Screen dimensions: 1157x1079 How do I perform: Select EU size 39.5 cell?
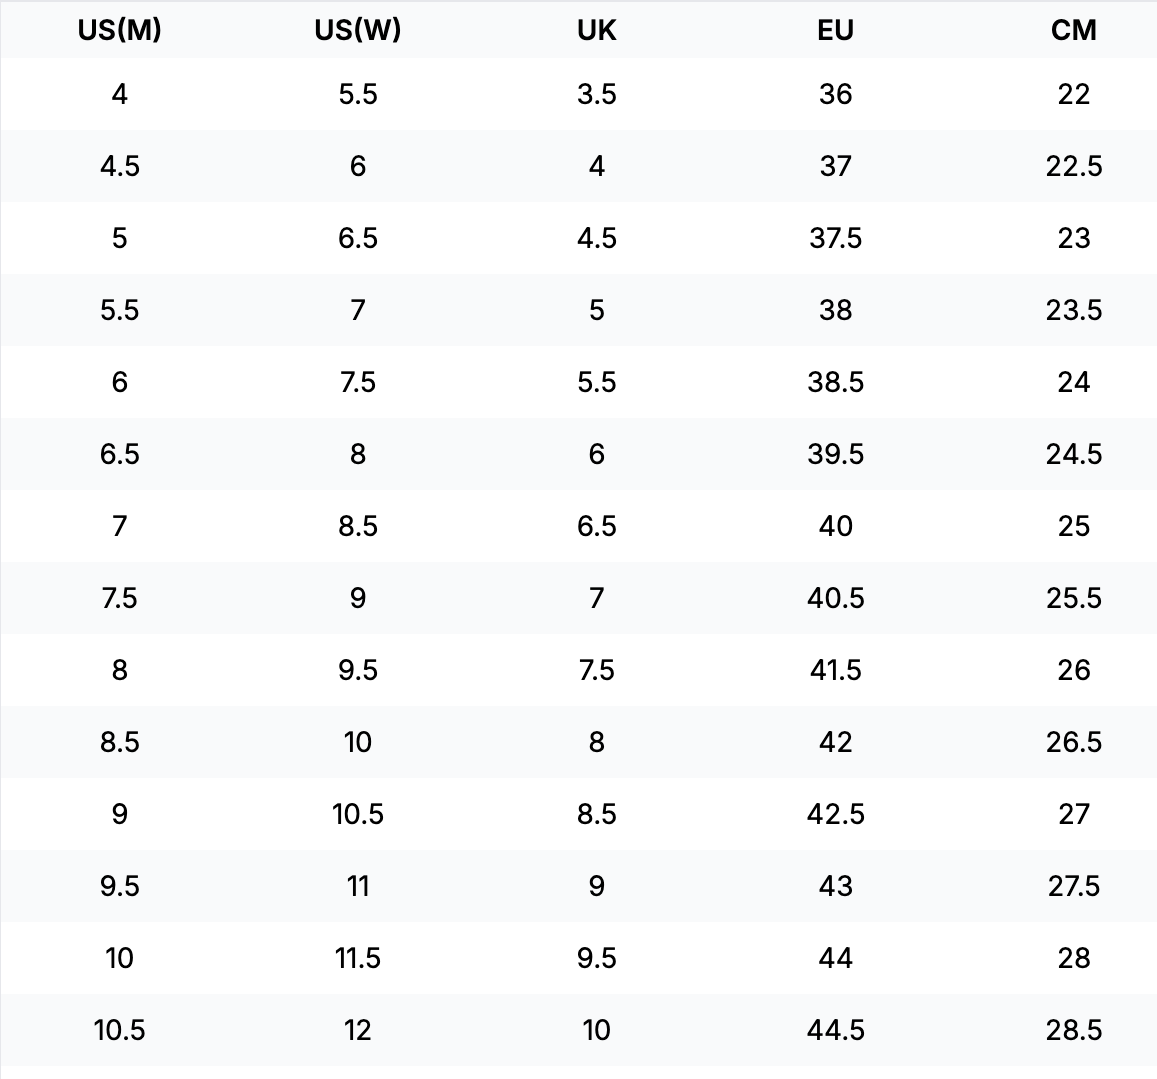[835, 454]
